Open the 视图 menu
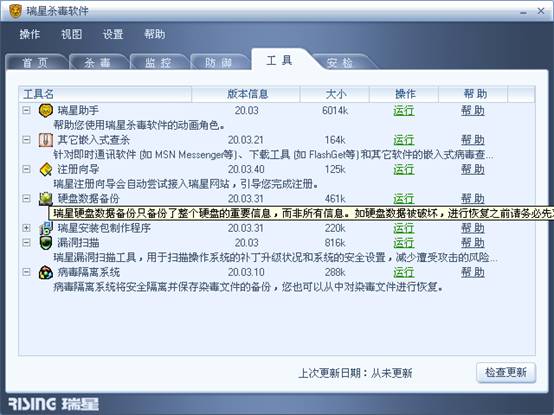 (x=71, y=34)
